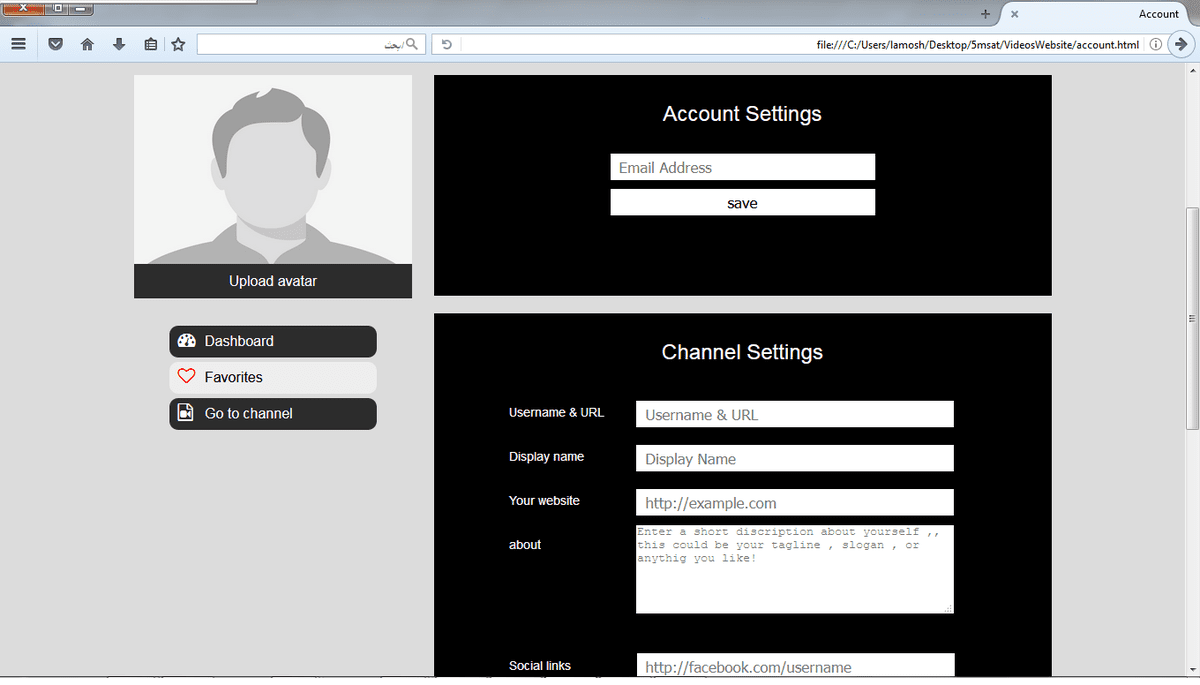Open Dashboard from the sidebar
This screenshot has width=1200, height=685.
pyautogui.click(x=273, y=341)
